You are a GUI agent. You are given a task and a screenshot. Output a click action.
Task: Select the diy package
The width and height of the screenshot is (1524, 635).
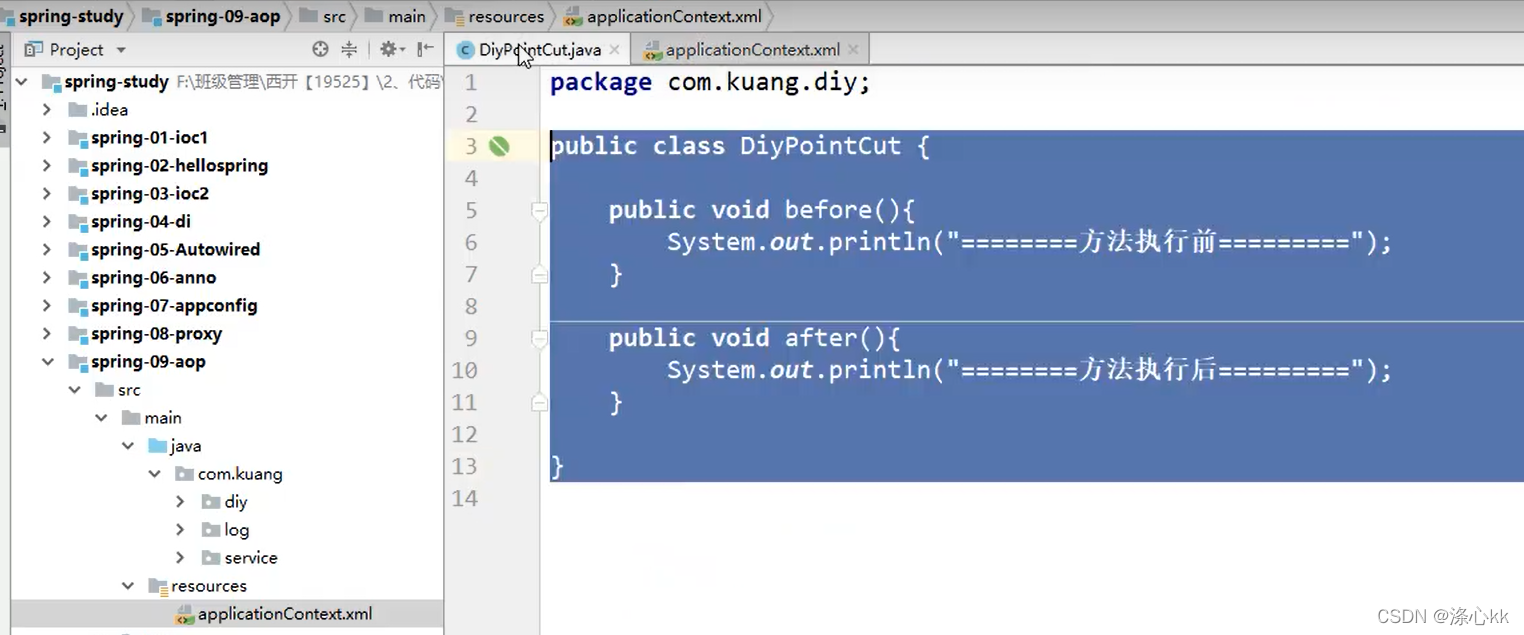click(235, 502)
